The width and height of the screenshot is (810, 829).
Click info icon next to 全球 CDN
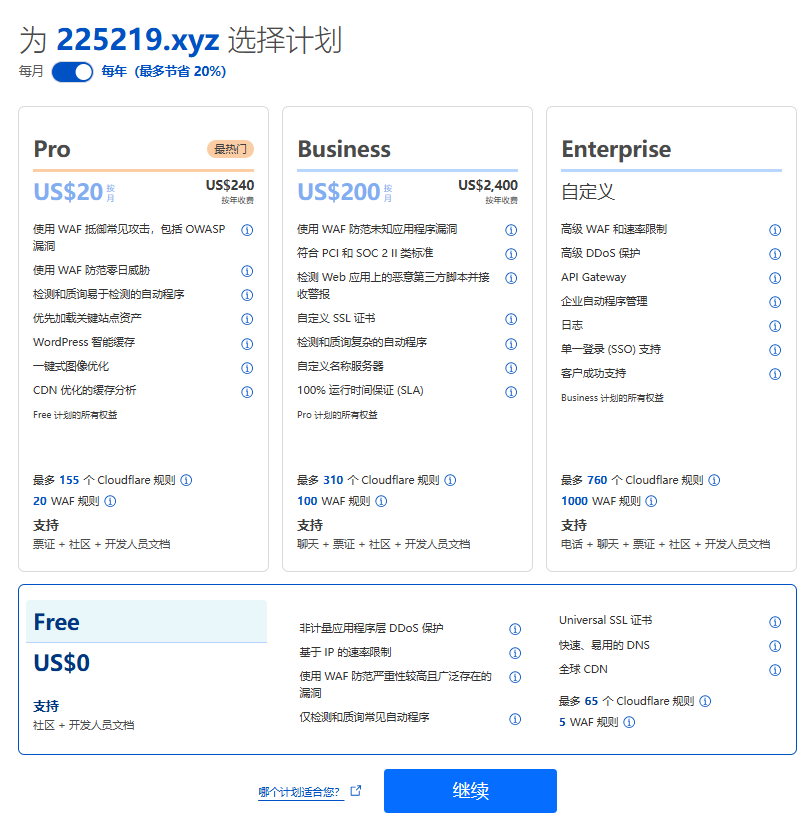[x=775, y=670]
